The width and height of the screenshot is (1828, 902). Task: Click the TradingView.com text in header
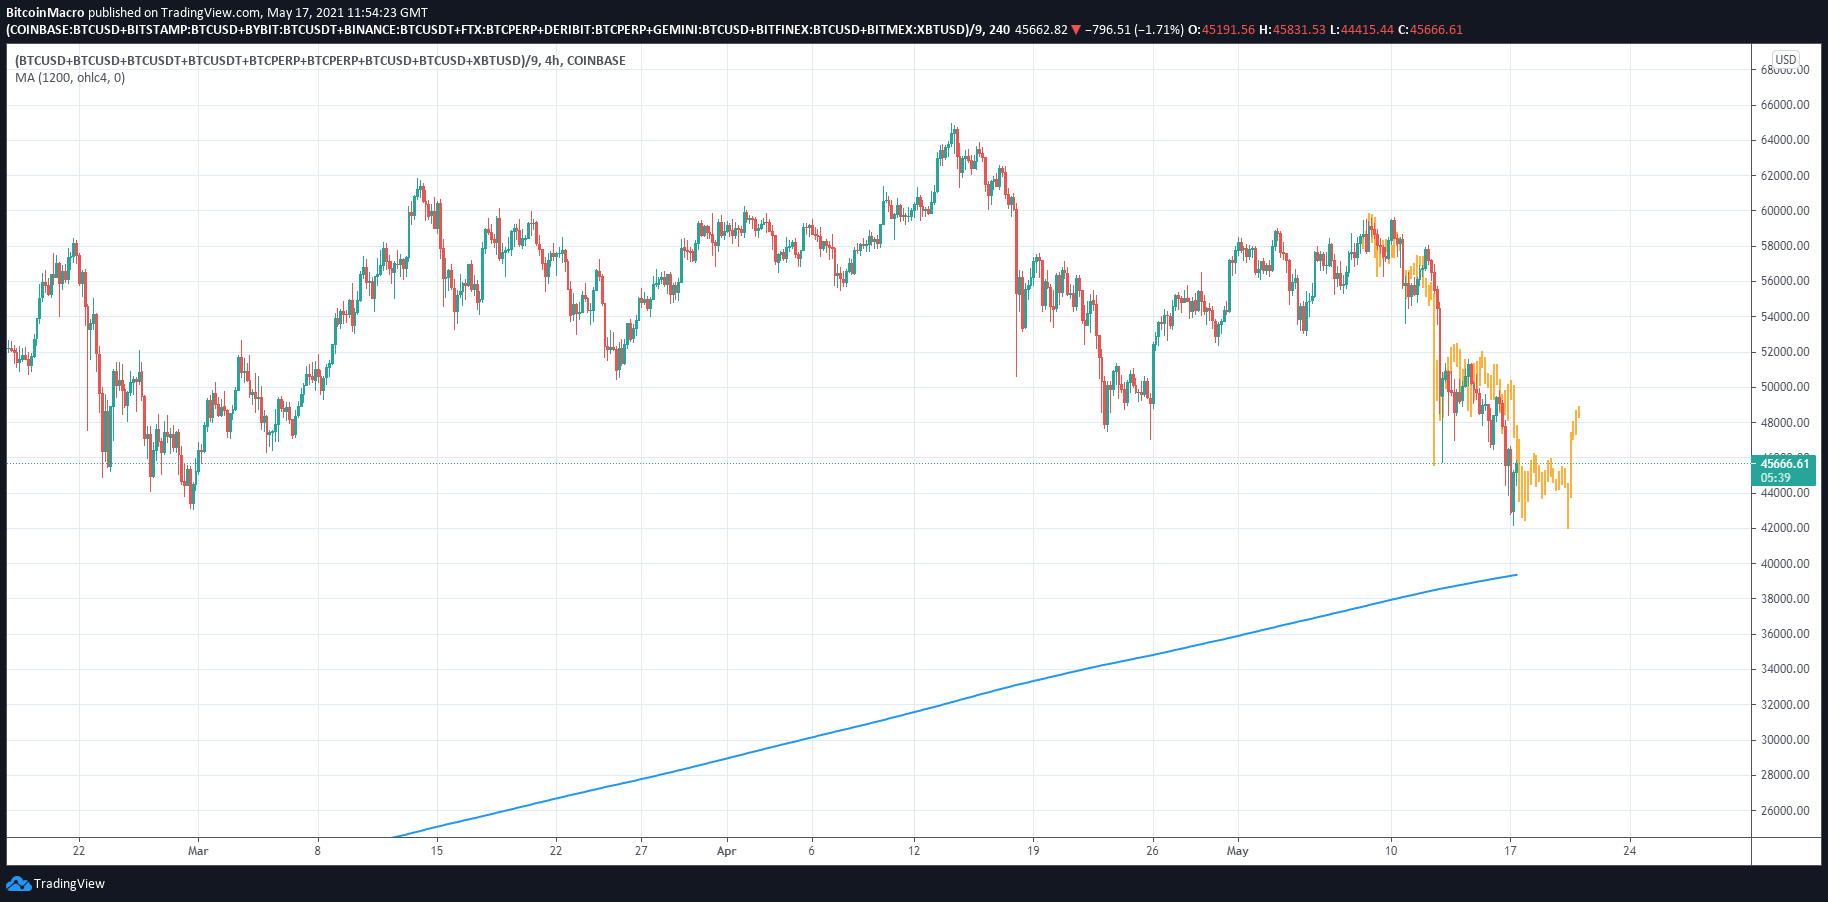211,13
